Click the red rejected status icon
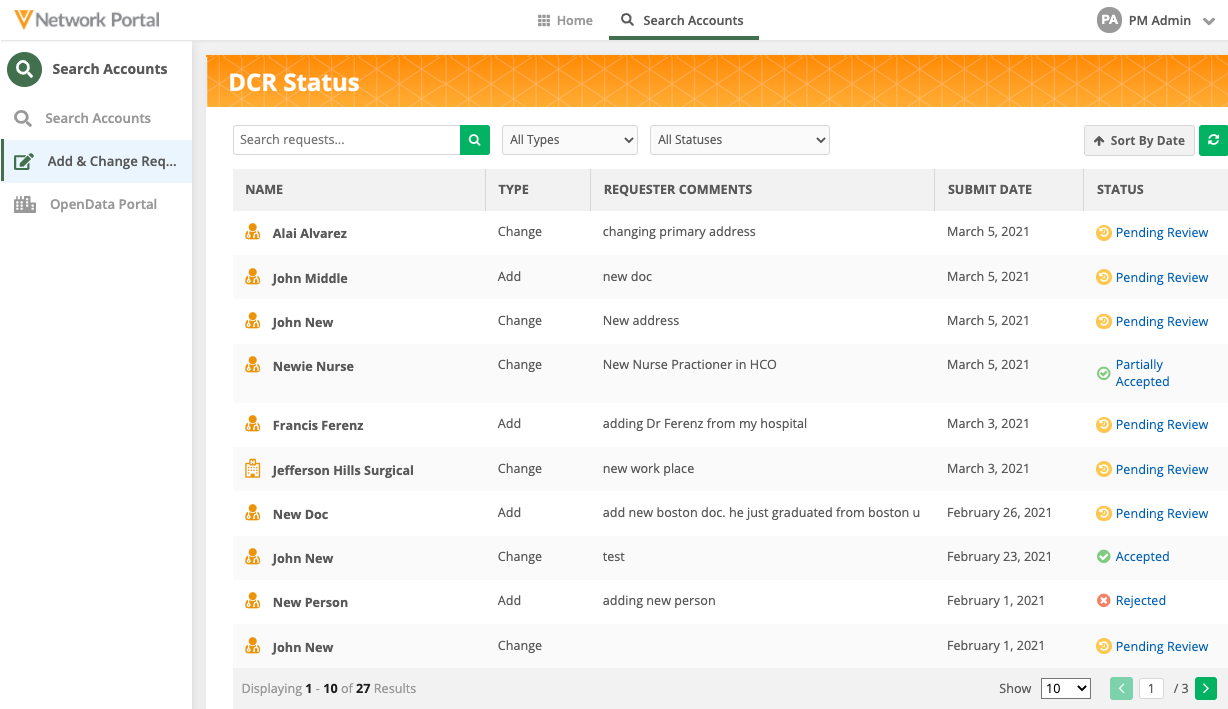 [1103, 601]
